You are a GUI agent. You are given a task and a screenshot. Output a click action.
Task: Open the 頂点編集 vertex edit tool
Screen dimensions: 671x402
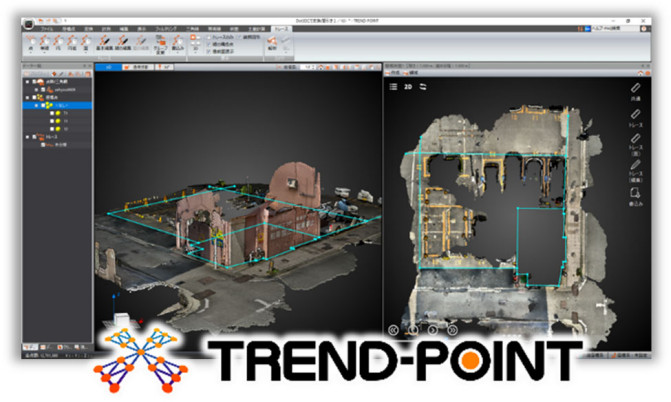coord(123,43)
